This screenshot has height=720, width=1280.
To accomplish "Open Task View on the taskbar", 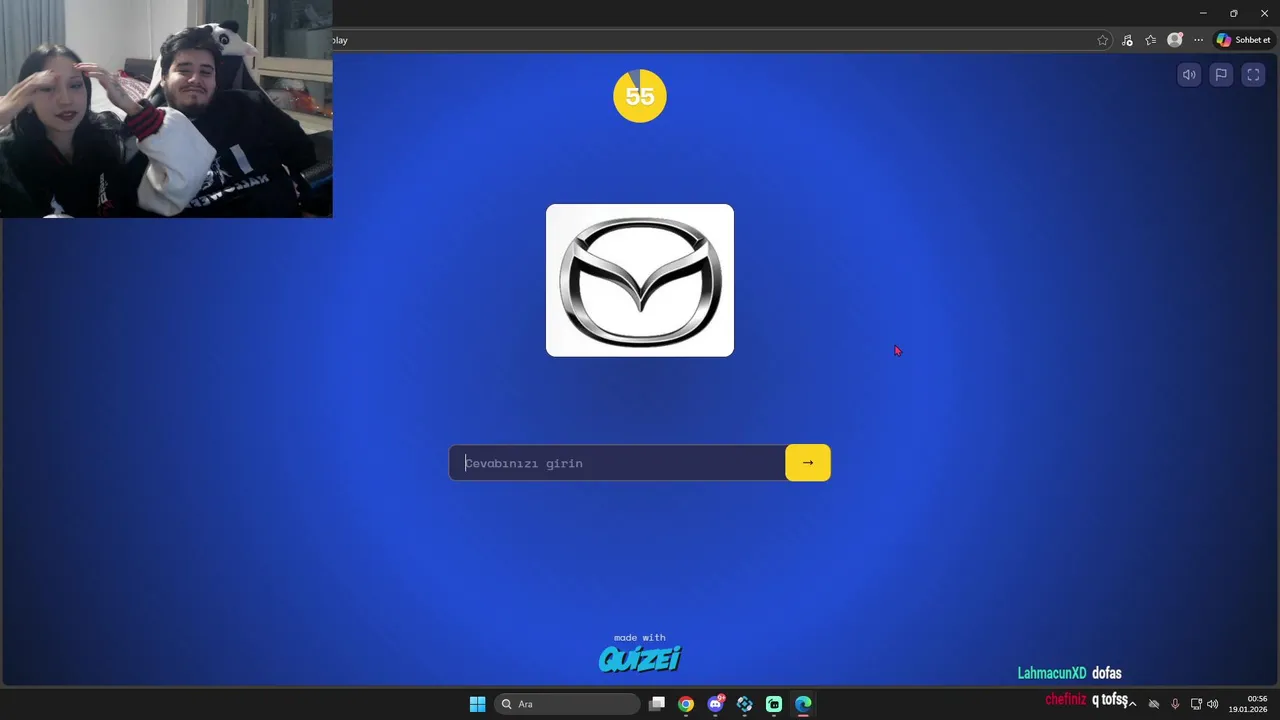I will click(x=657, y=704).
